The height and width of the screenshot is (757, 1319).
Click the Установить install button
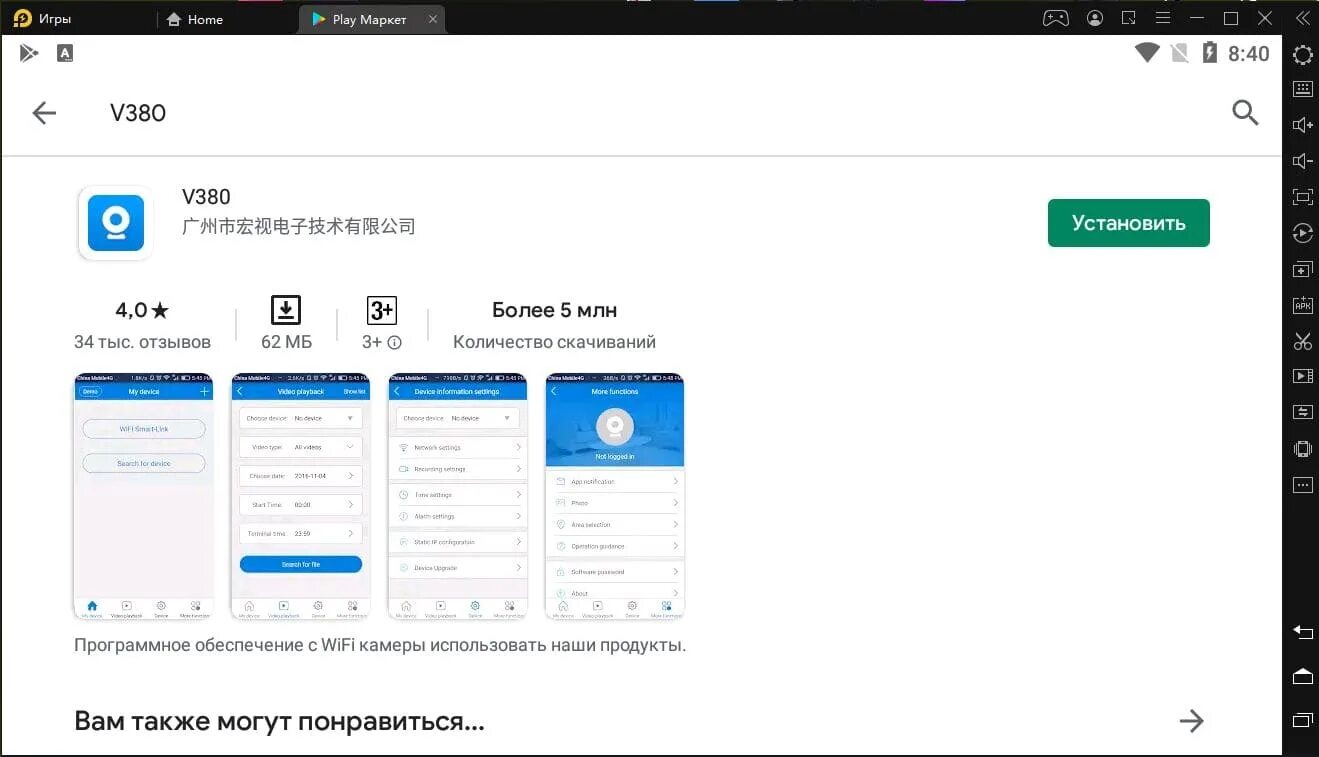[1129, 223]
